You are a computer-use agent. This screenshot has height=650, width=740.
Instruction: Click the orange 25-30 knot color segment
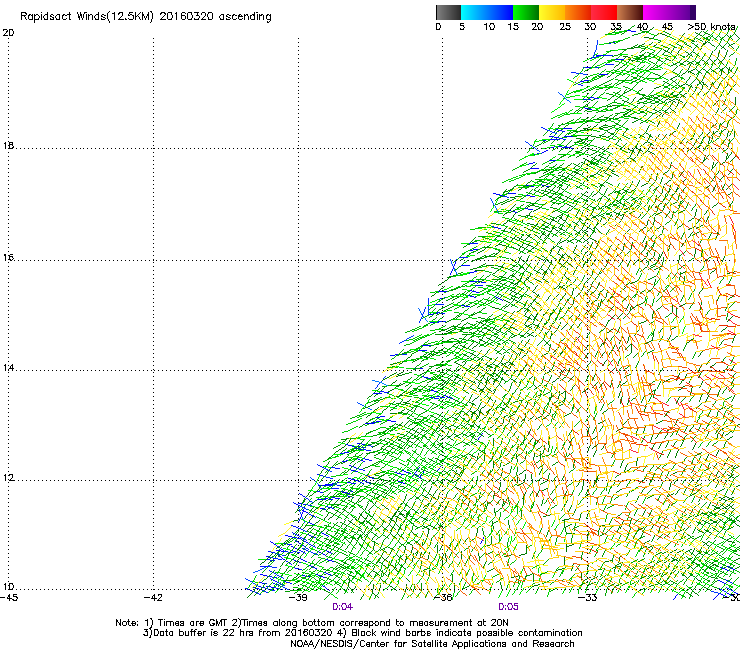click(x=578, y=12)
